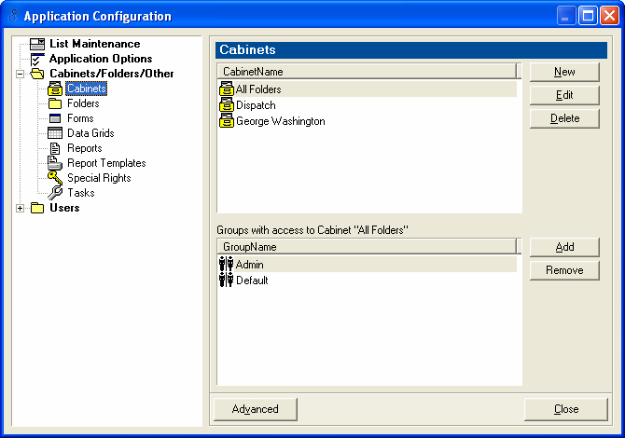Viewport: 625px width, 438px height.
Task: Click the Forms window icon
Action: pyautogui.click(x=55, y=118)
